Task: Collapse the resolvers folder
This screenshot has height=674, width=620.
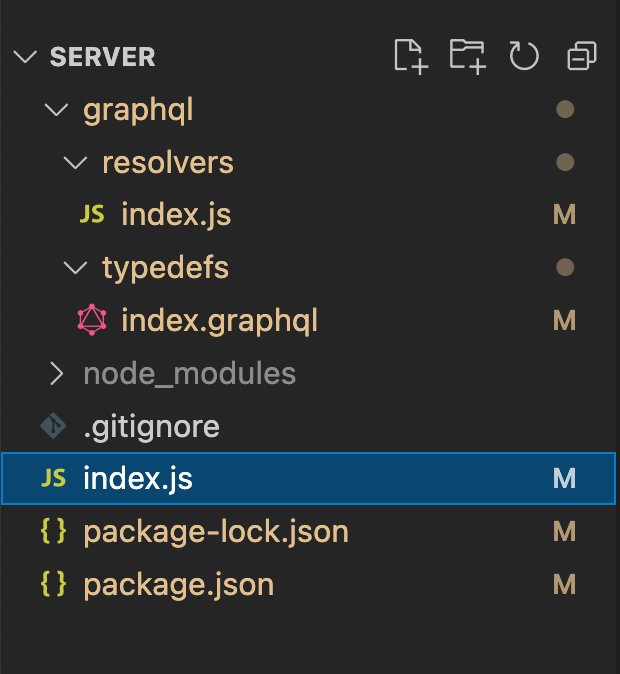Action: (x=74, y=163)
